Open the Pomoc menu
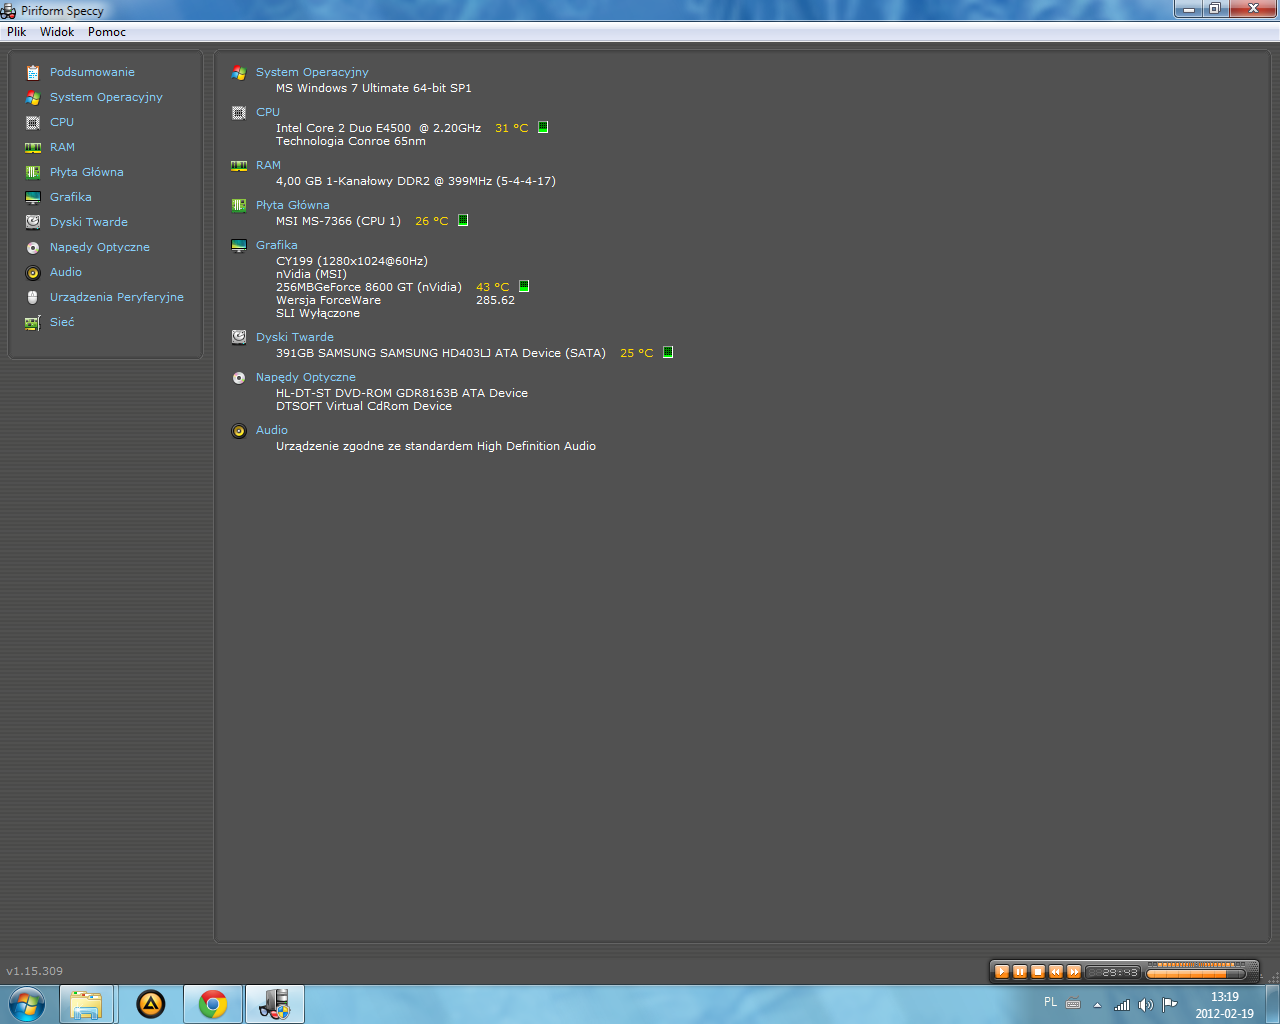 (107, 32)
